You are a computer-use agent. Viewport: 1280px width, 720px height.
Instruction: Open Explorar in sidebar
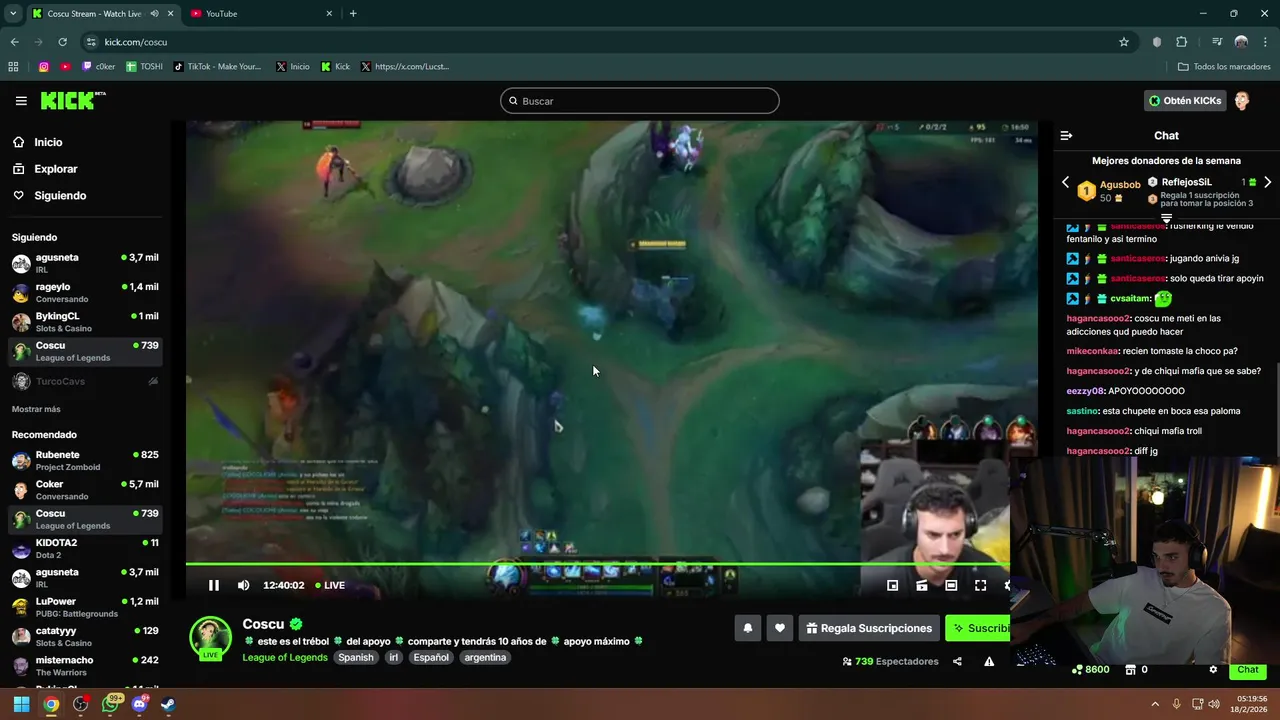coord(45,169)
